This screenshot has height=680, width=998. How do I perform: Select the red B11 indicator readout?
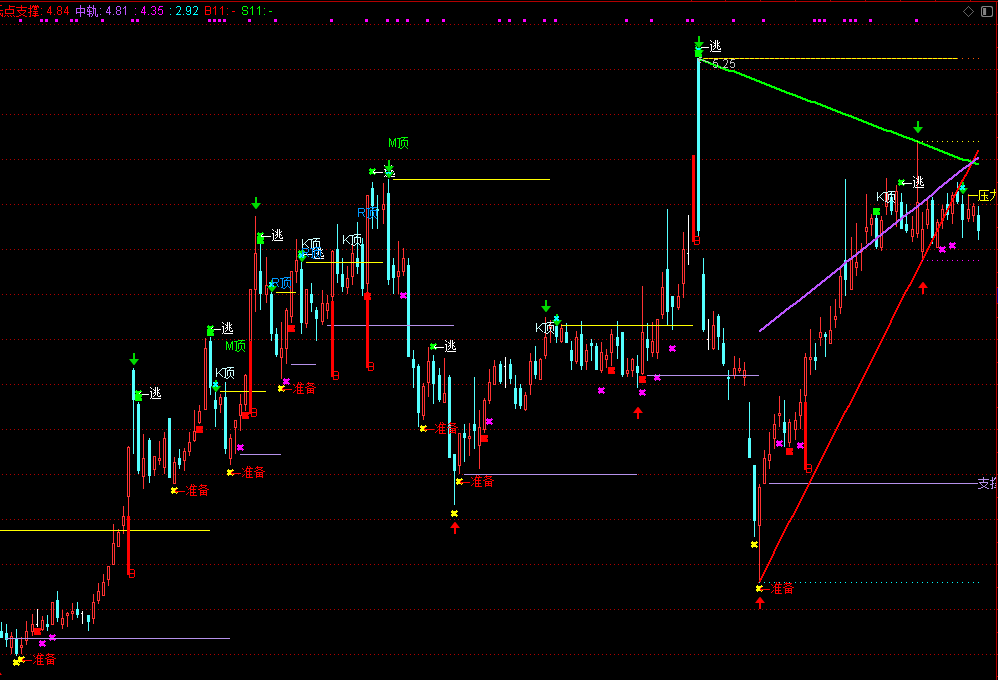pos(220,11)
